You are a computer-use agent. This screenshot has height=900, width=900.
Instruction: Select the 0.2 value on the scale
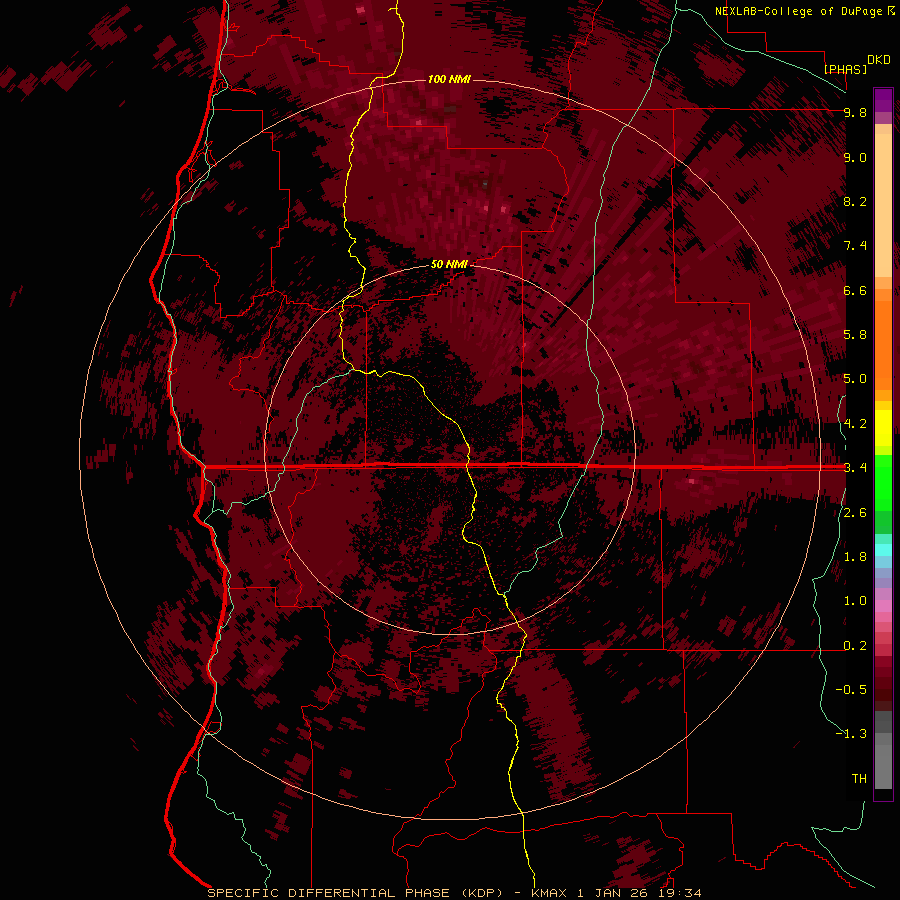[x=855, y=646]
